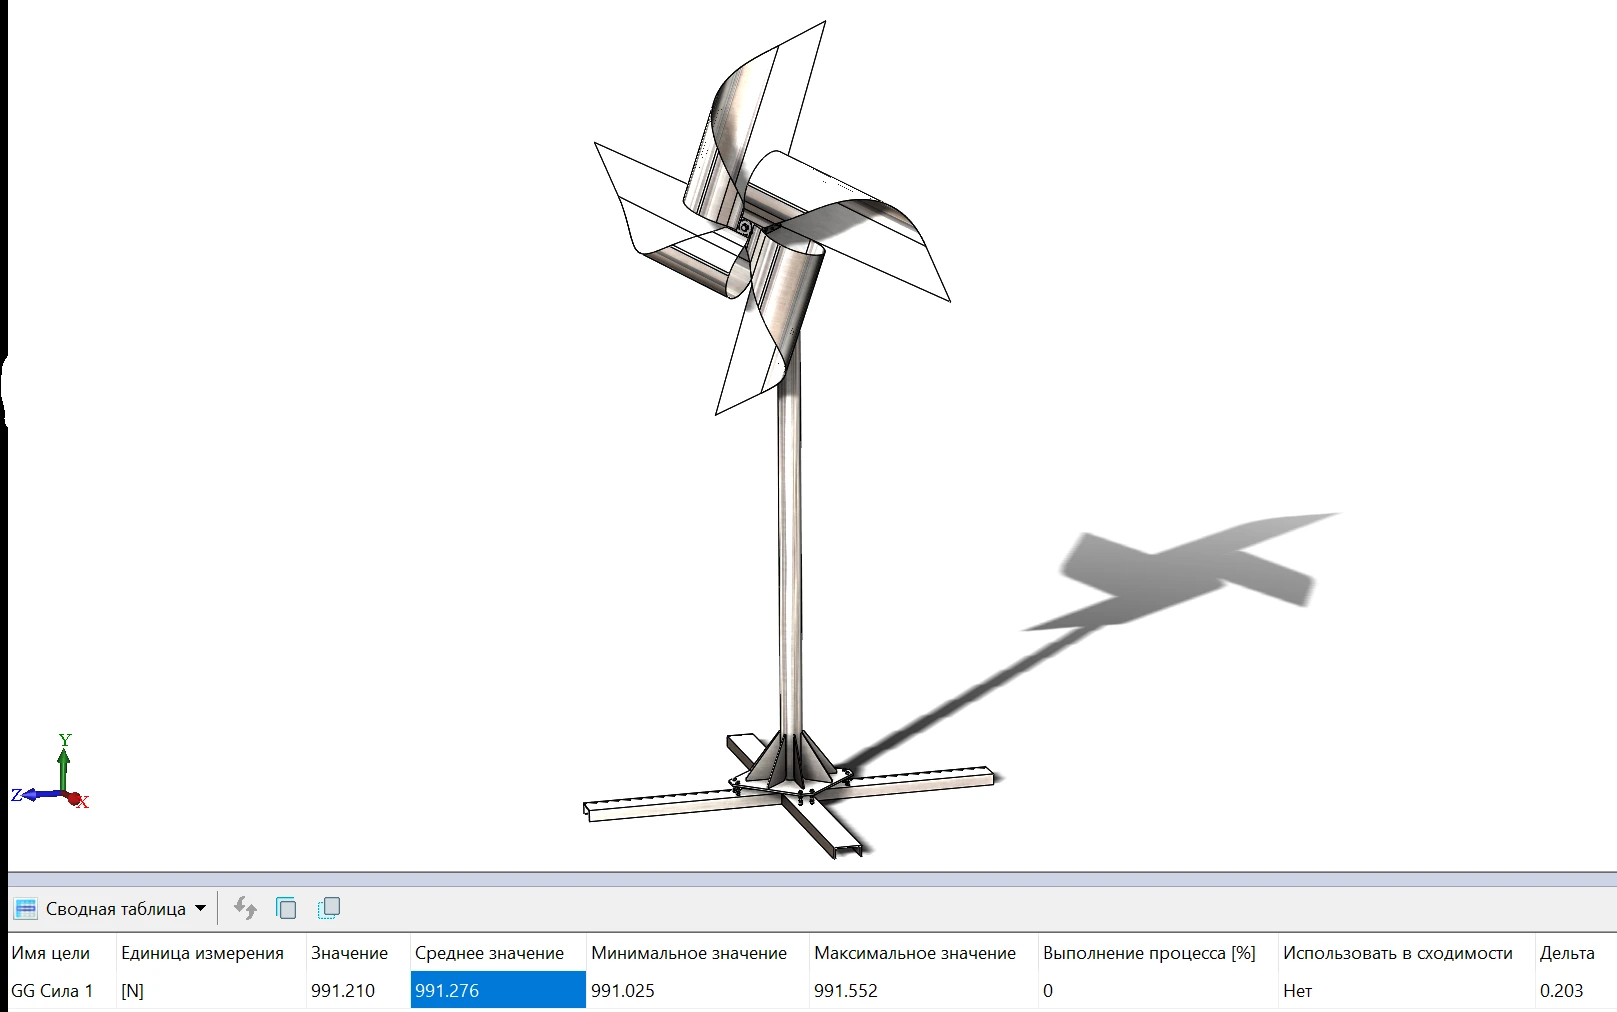Viewport: 1617px width, 1012px height.
Task: Select the Имя цели column header
Action: 50,953
